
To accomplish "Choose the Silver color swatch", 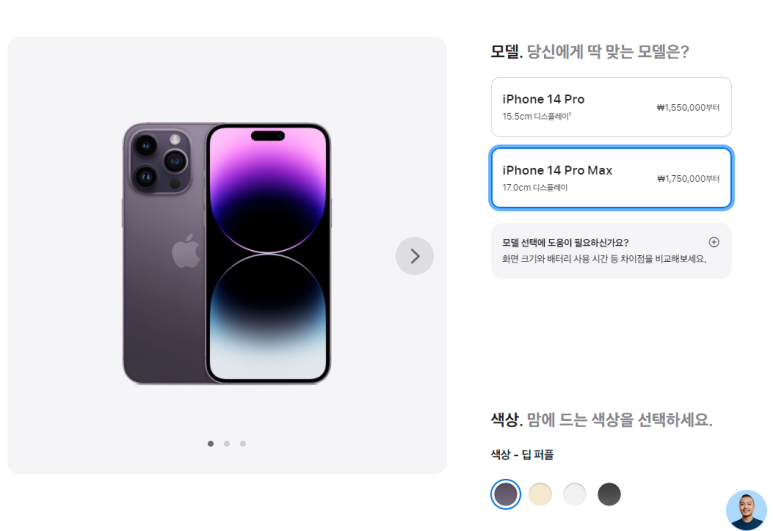I will 575,494.
